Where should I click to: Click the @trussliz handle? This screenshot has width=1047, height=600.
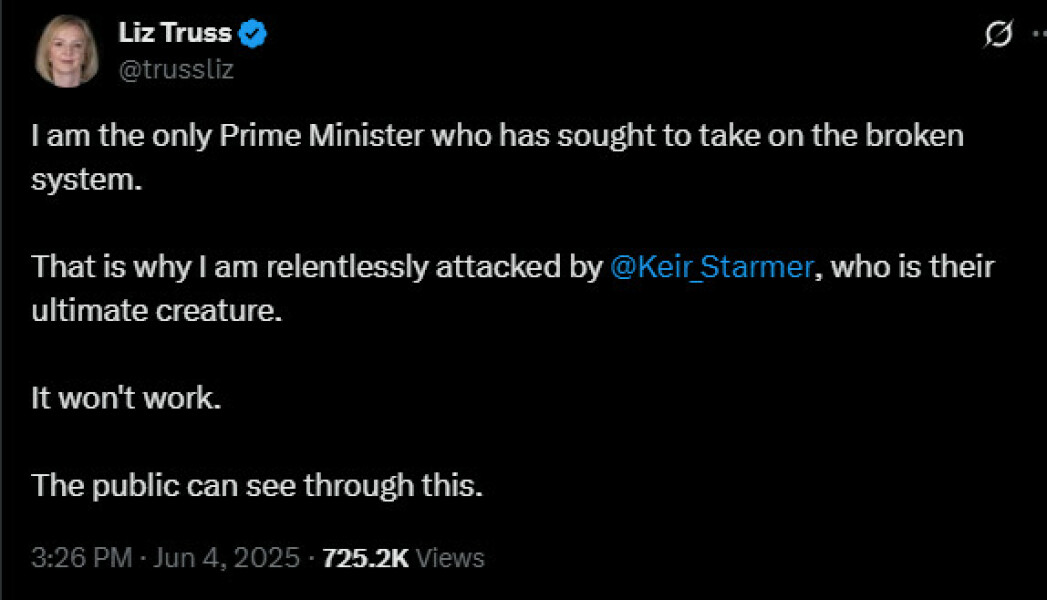click(177, 69)
